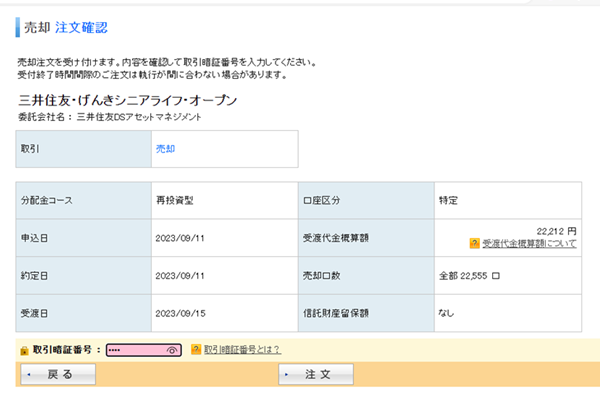Click the 信託財産留保額 label cell
The height and width of the screenshot is (400, 600).
coord(366,313)
